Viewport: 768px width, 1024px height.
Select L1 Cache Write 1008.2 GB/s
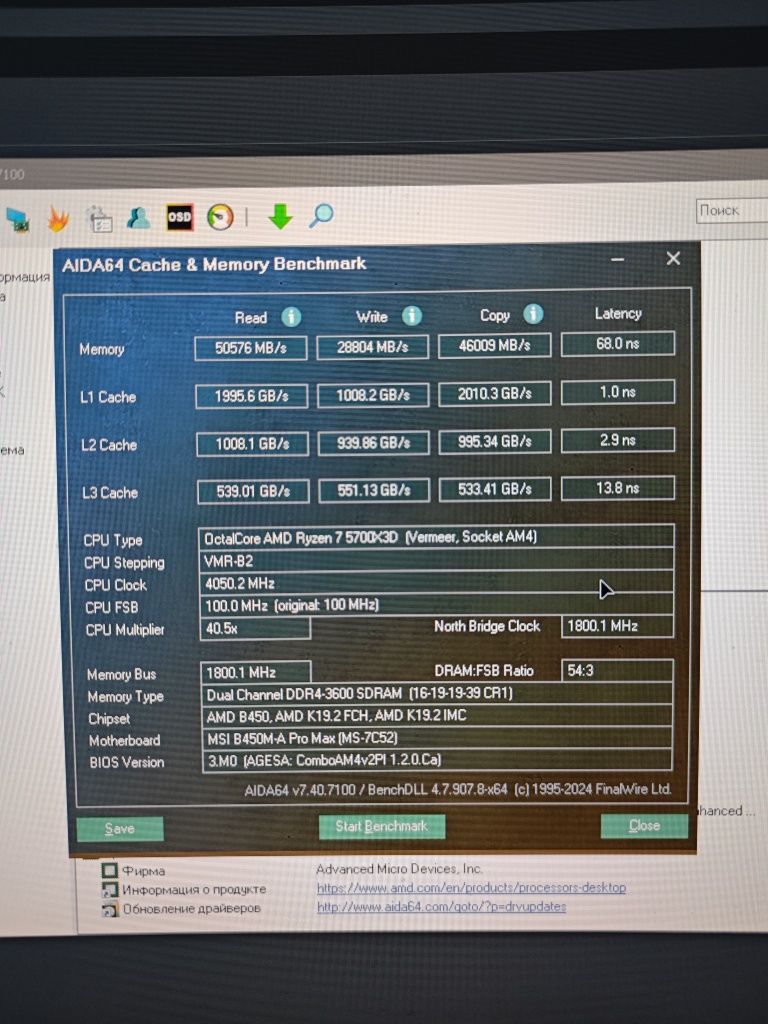coord(373,395)
